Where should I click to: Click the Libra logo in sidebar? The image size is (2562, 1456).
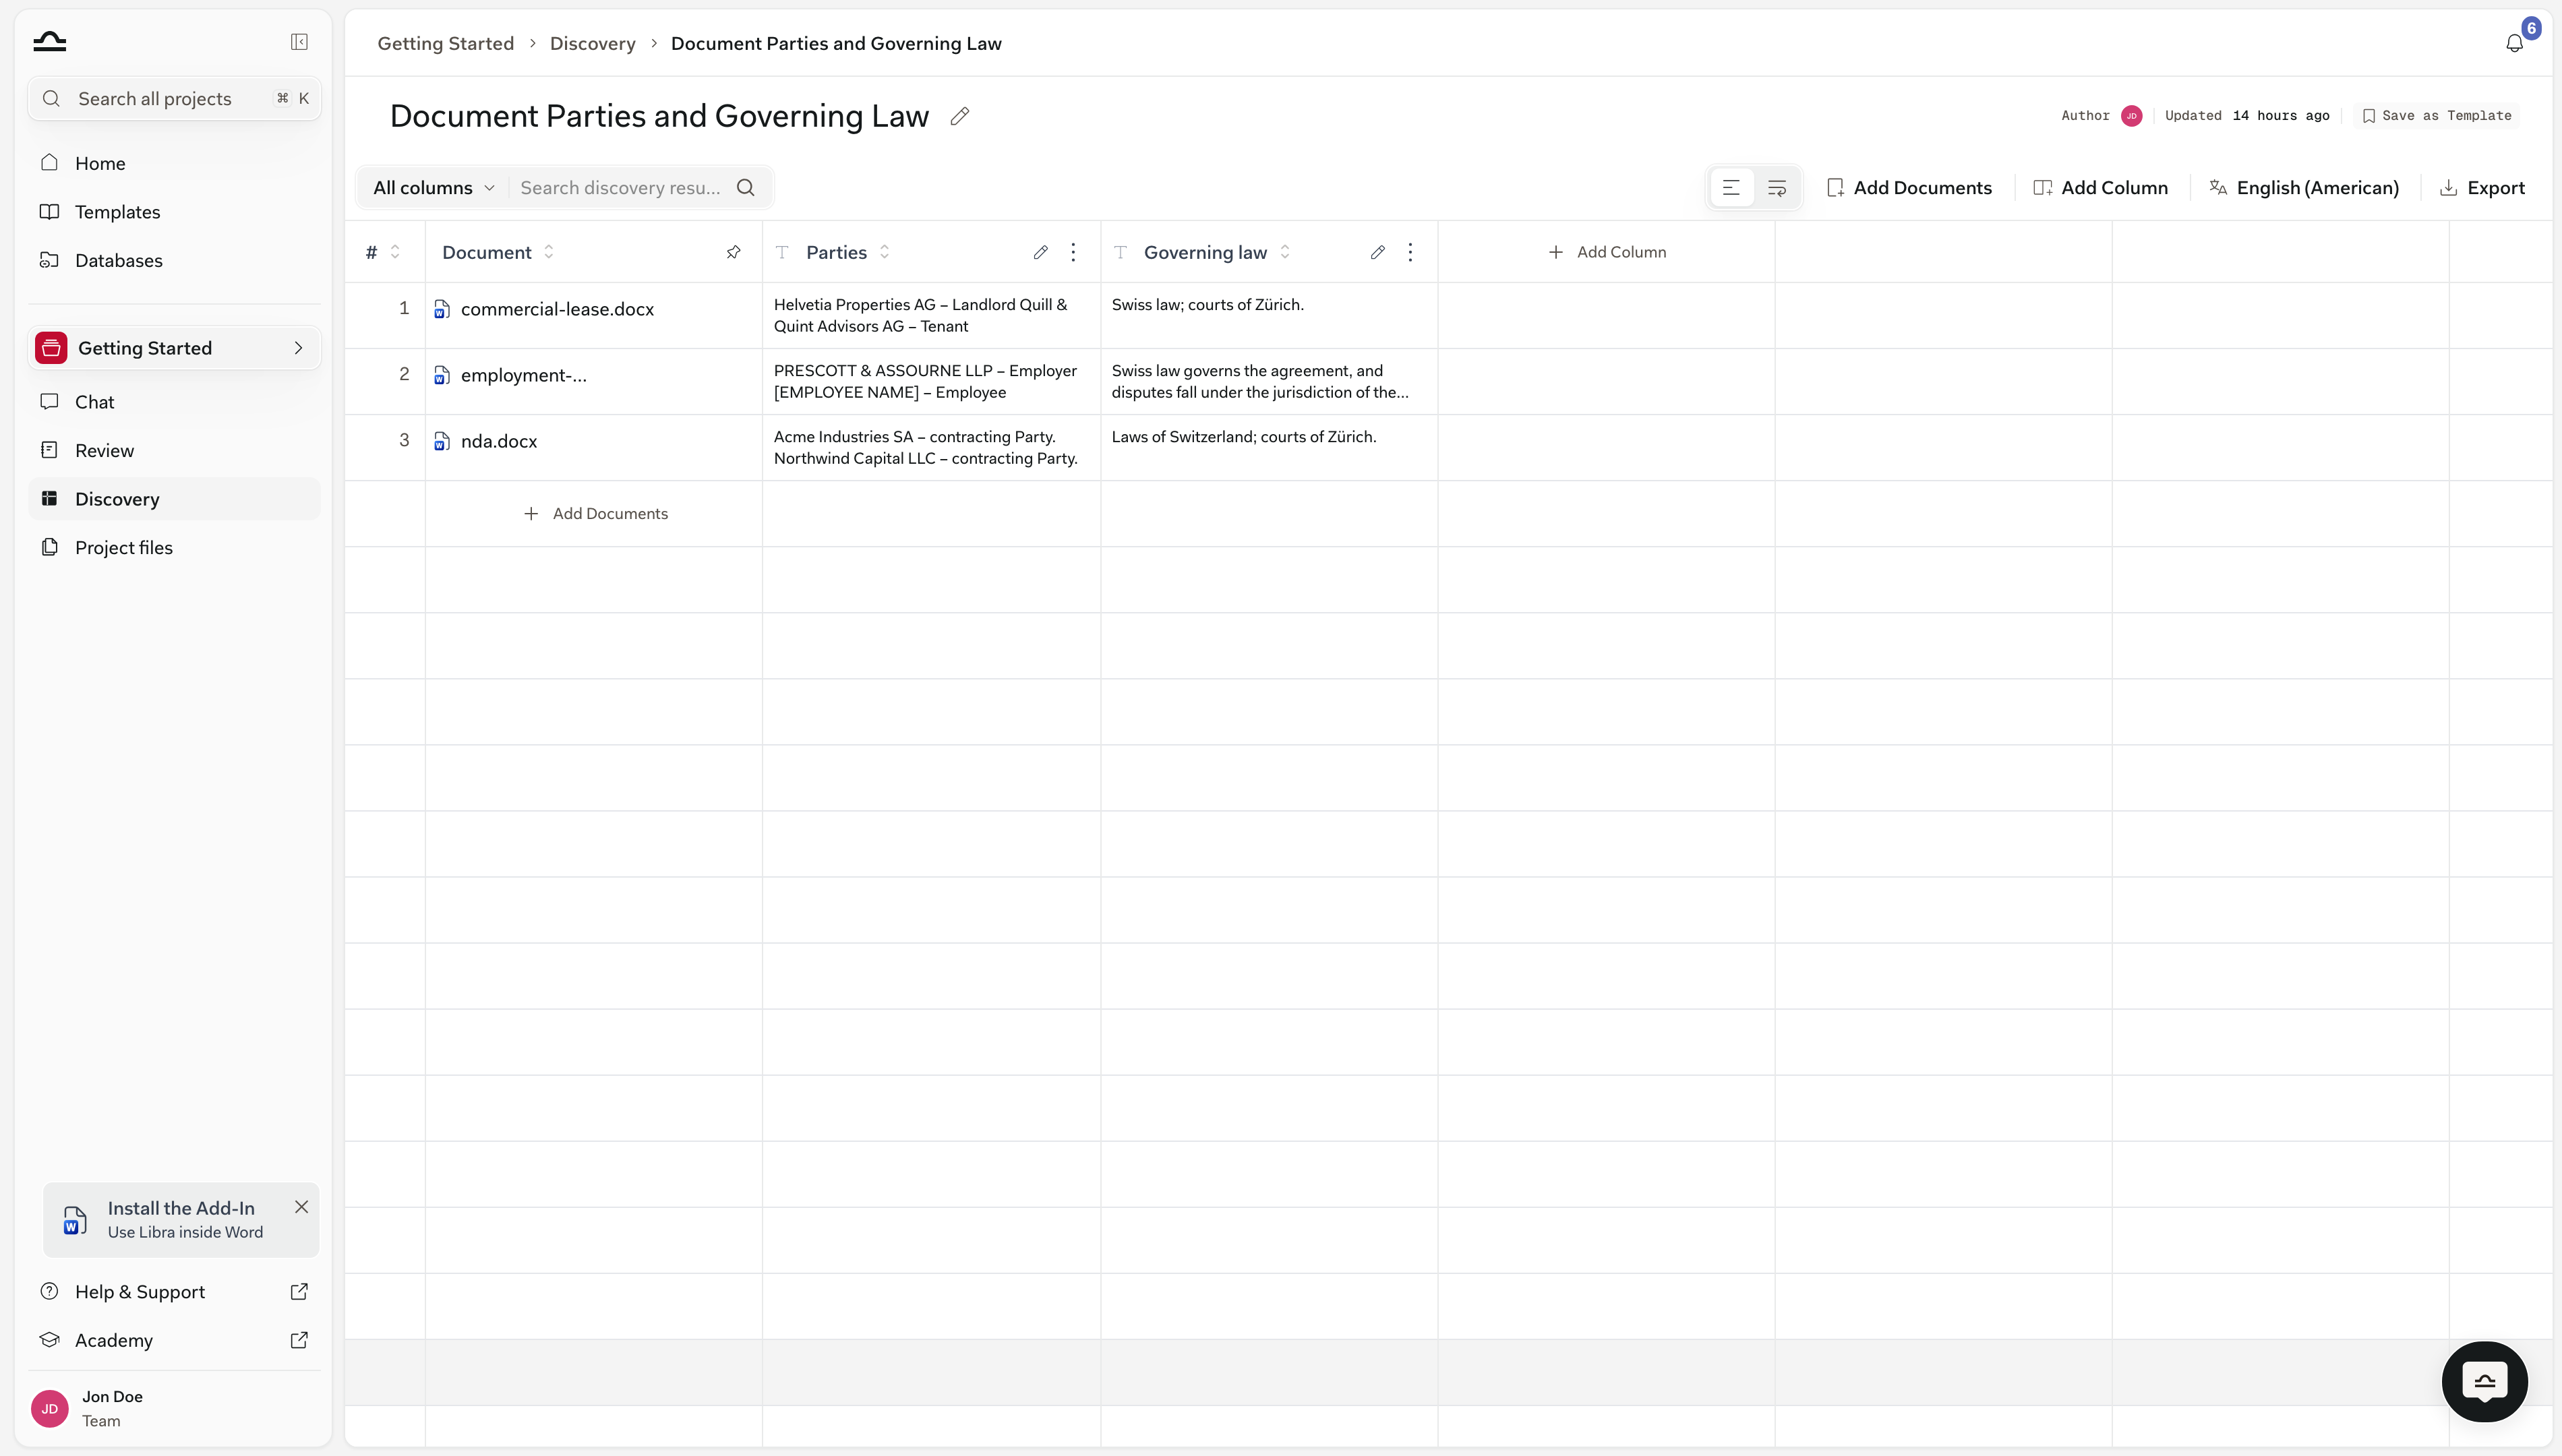click(49, 41)
